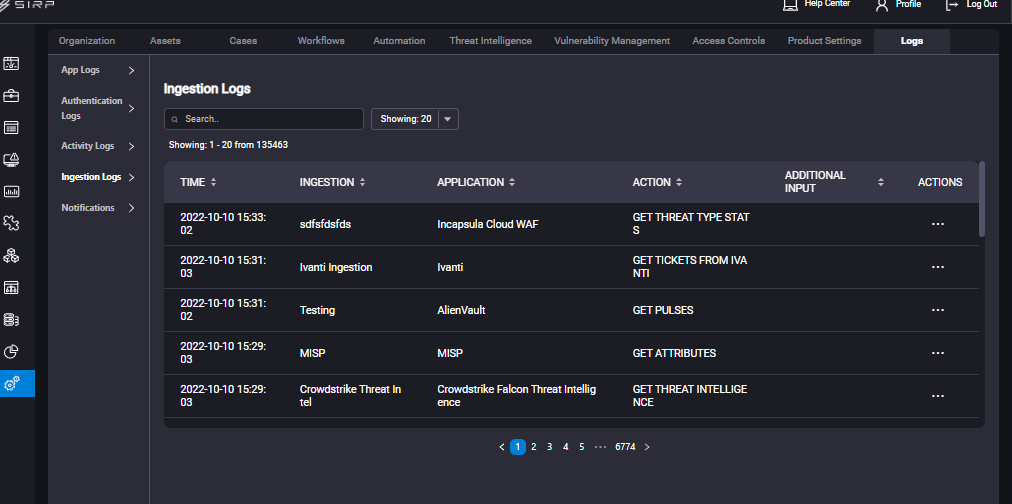1012x504 pixels.
Task: Click GET PULSES action cell
Action: click(663, 310)
